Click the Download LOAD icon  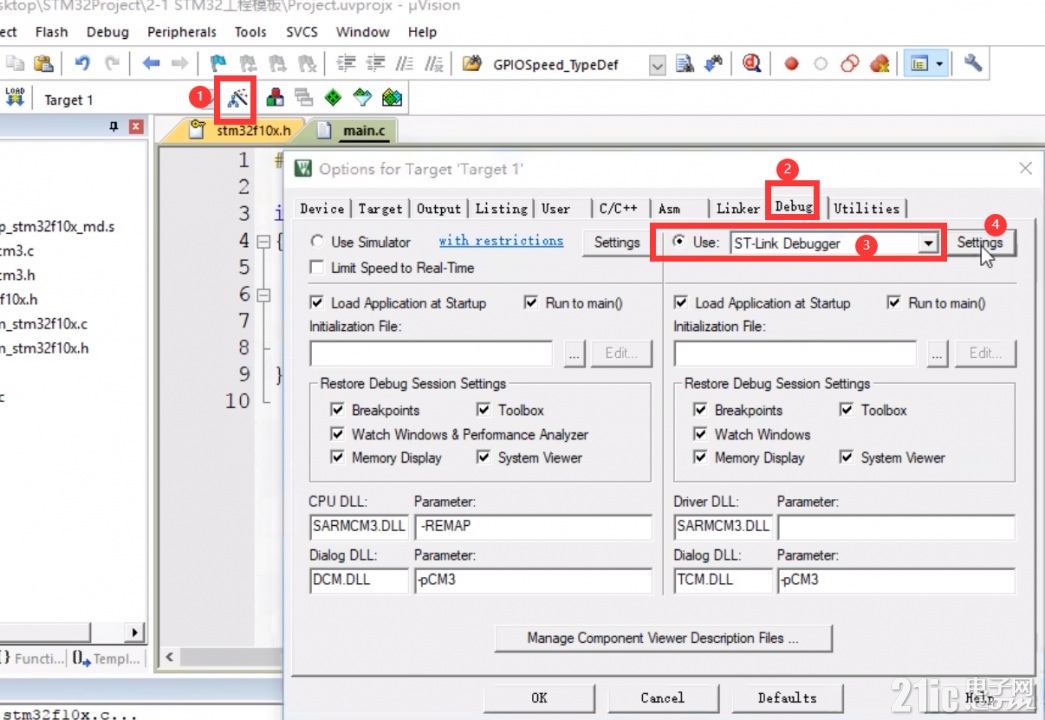point(15,97)
